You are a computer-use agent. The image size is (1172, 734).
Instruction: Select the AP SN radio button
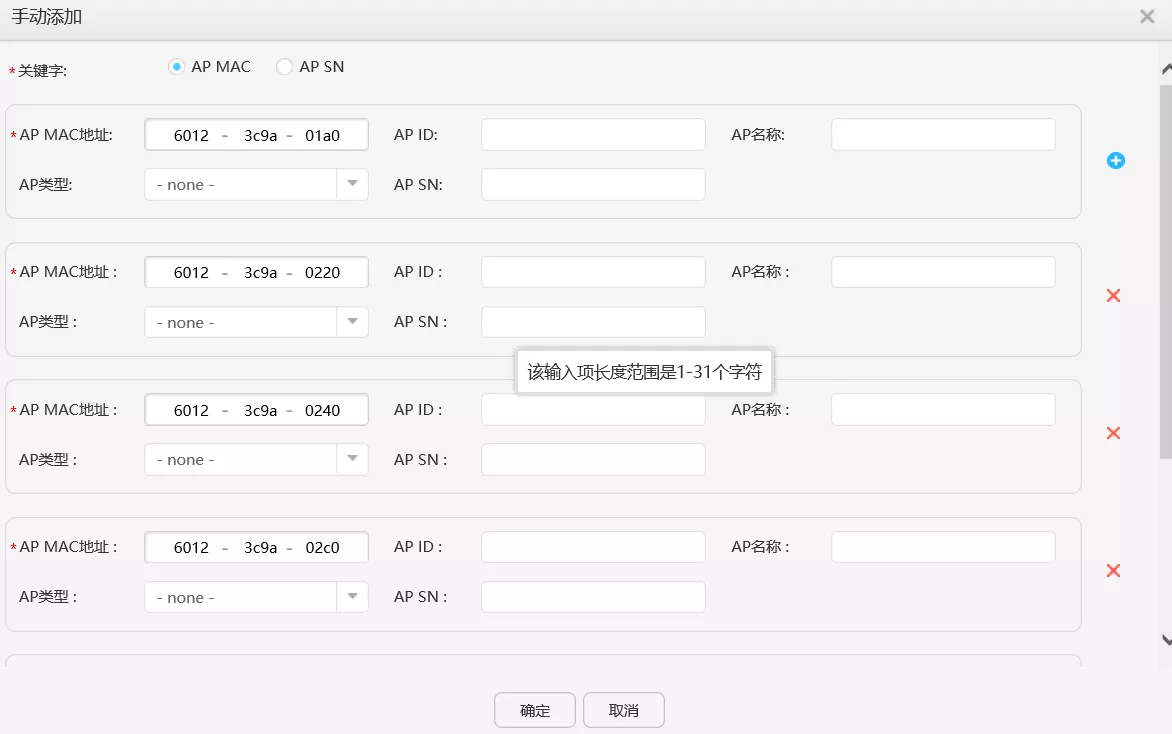[285, 67]
